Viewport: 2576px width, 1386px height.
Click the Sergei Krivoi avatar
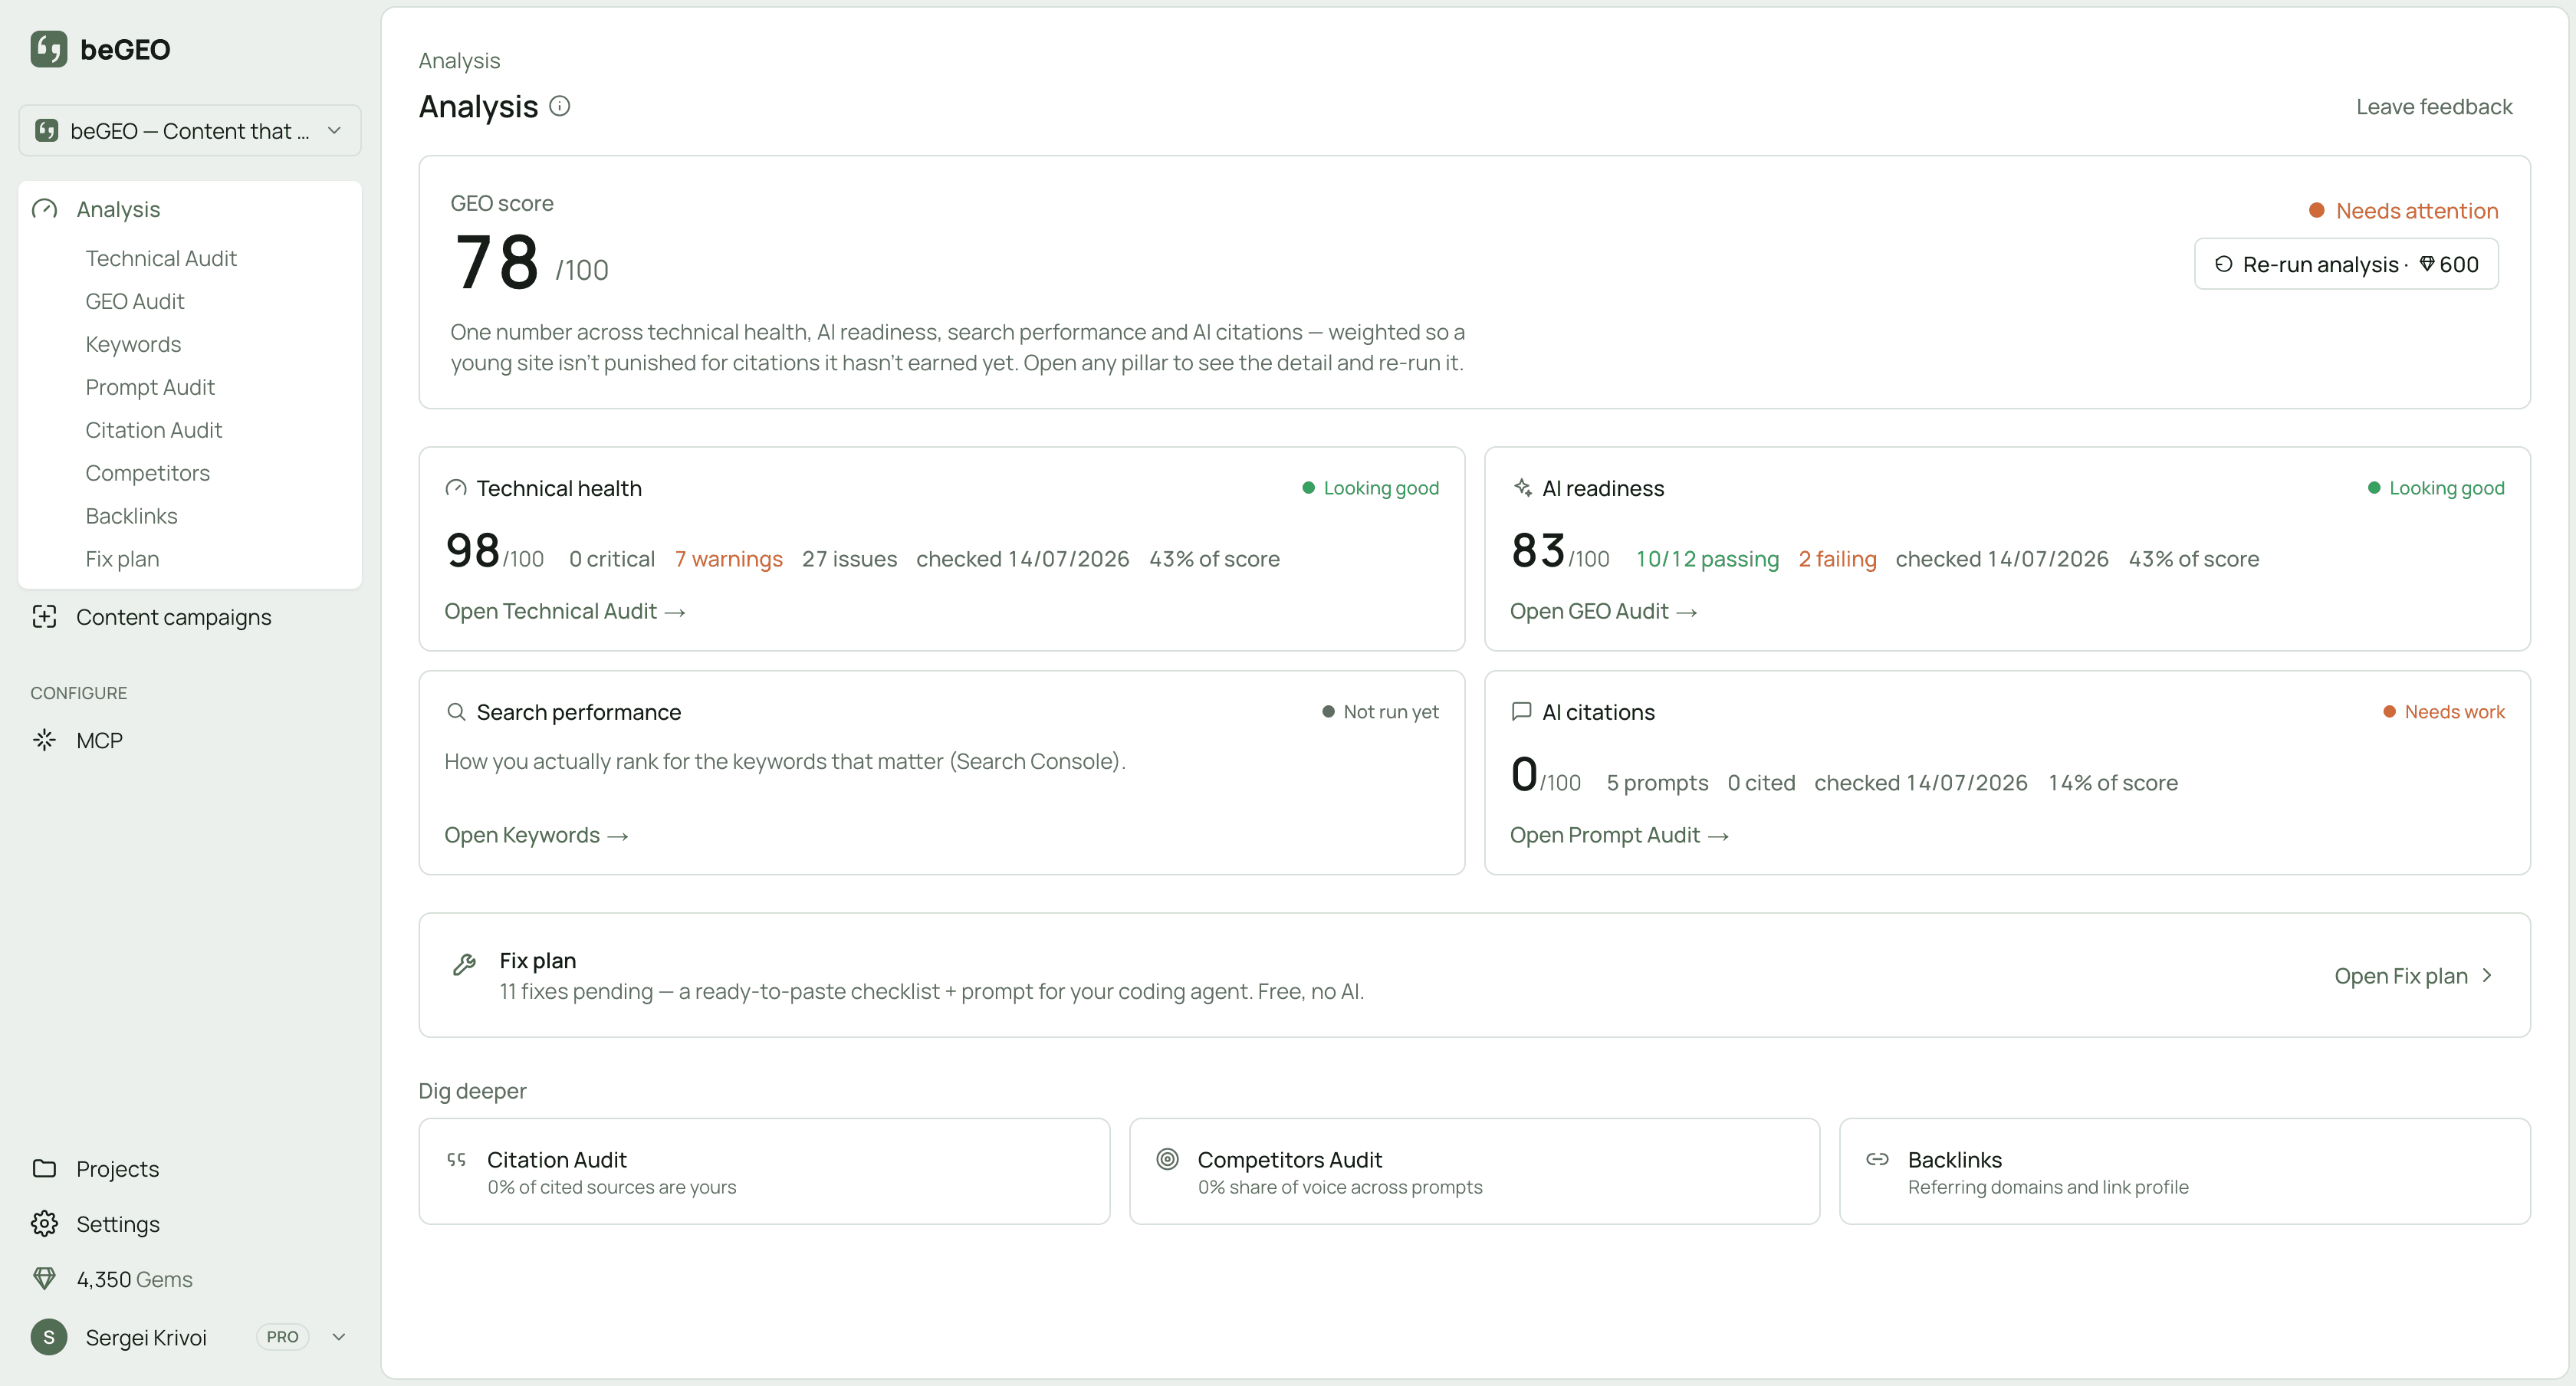[48, 1337]
